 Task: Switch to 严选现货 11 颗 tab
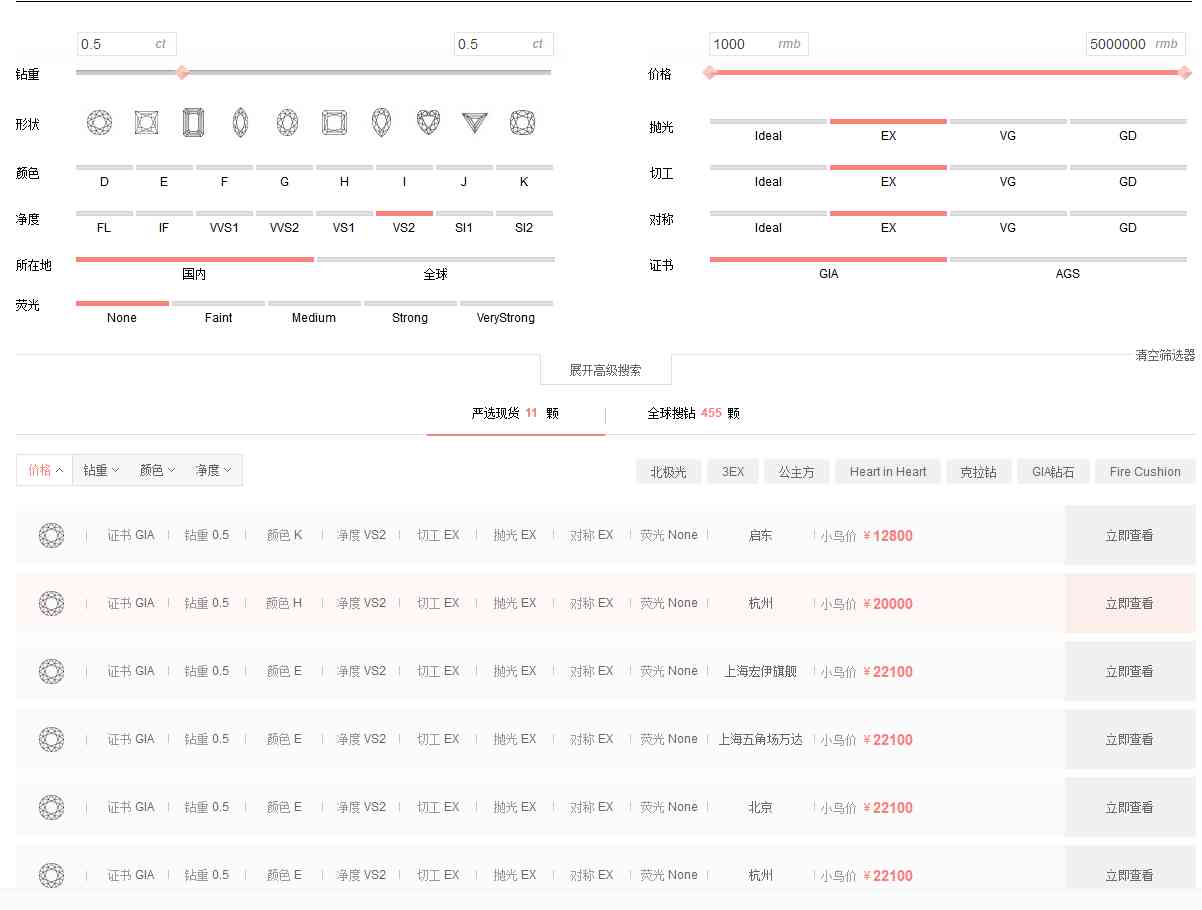pos(516,413)
